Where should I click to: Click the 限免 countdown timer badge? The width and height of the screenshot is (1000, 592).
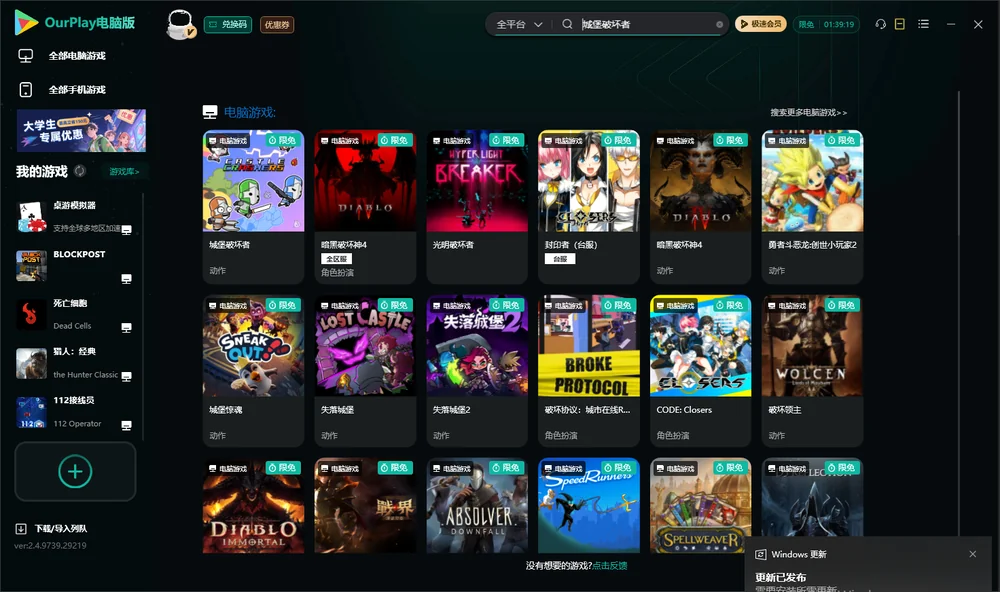click(x=826, y=24)
